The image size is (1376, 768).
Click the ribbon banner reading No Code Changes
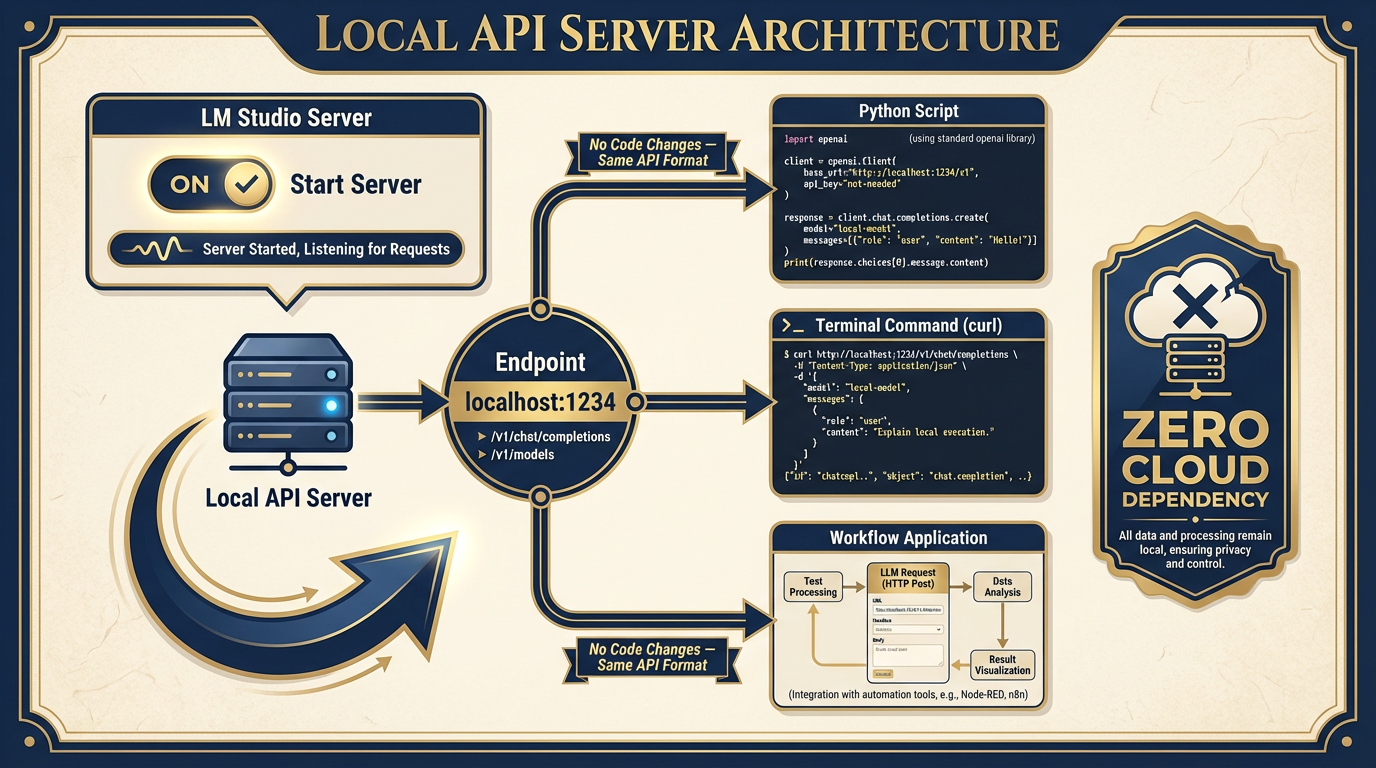tap(652, 152)
